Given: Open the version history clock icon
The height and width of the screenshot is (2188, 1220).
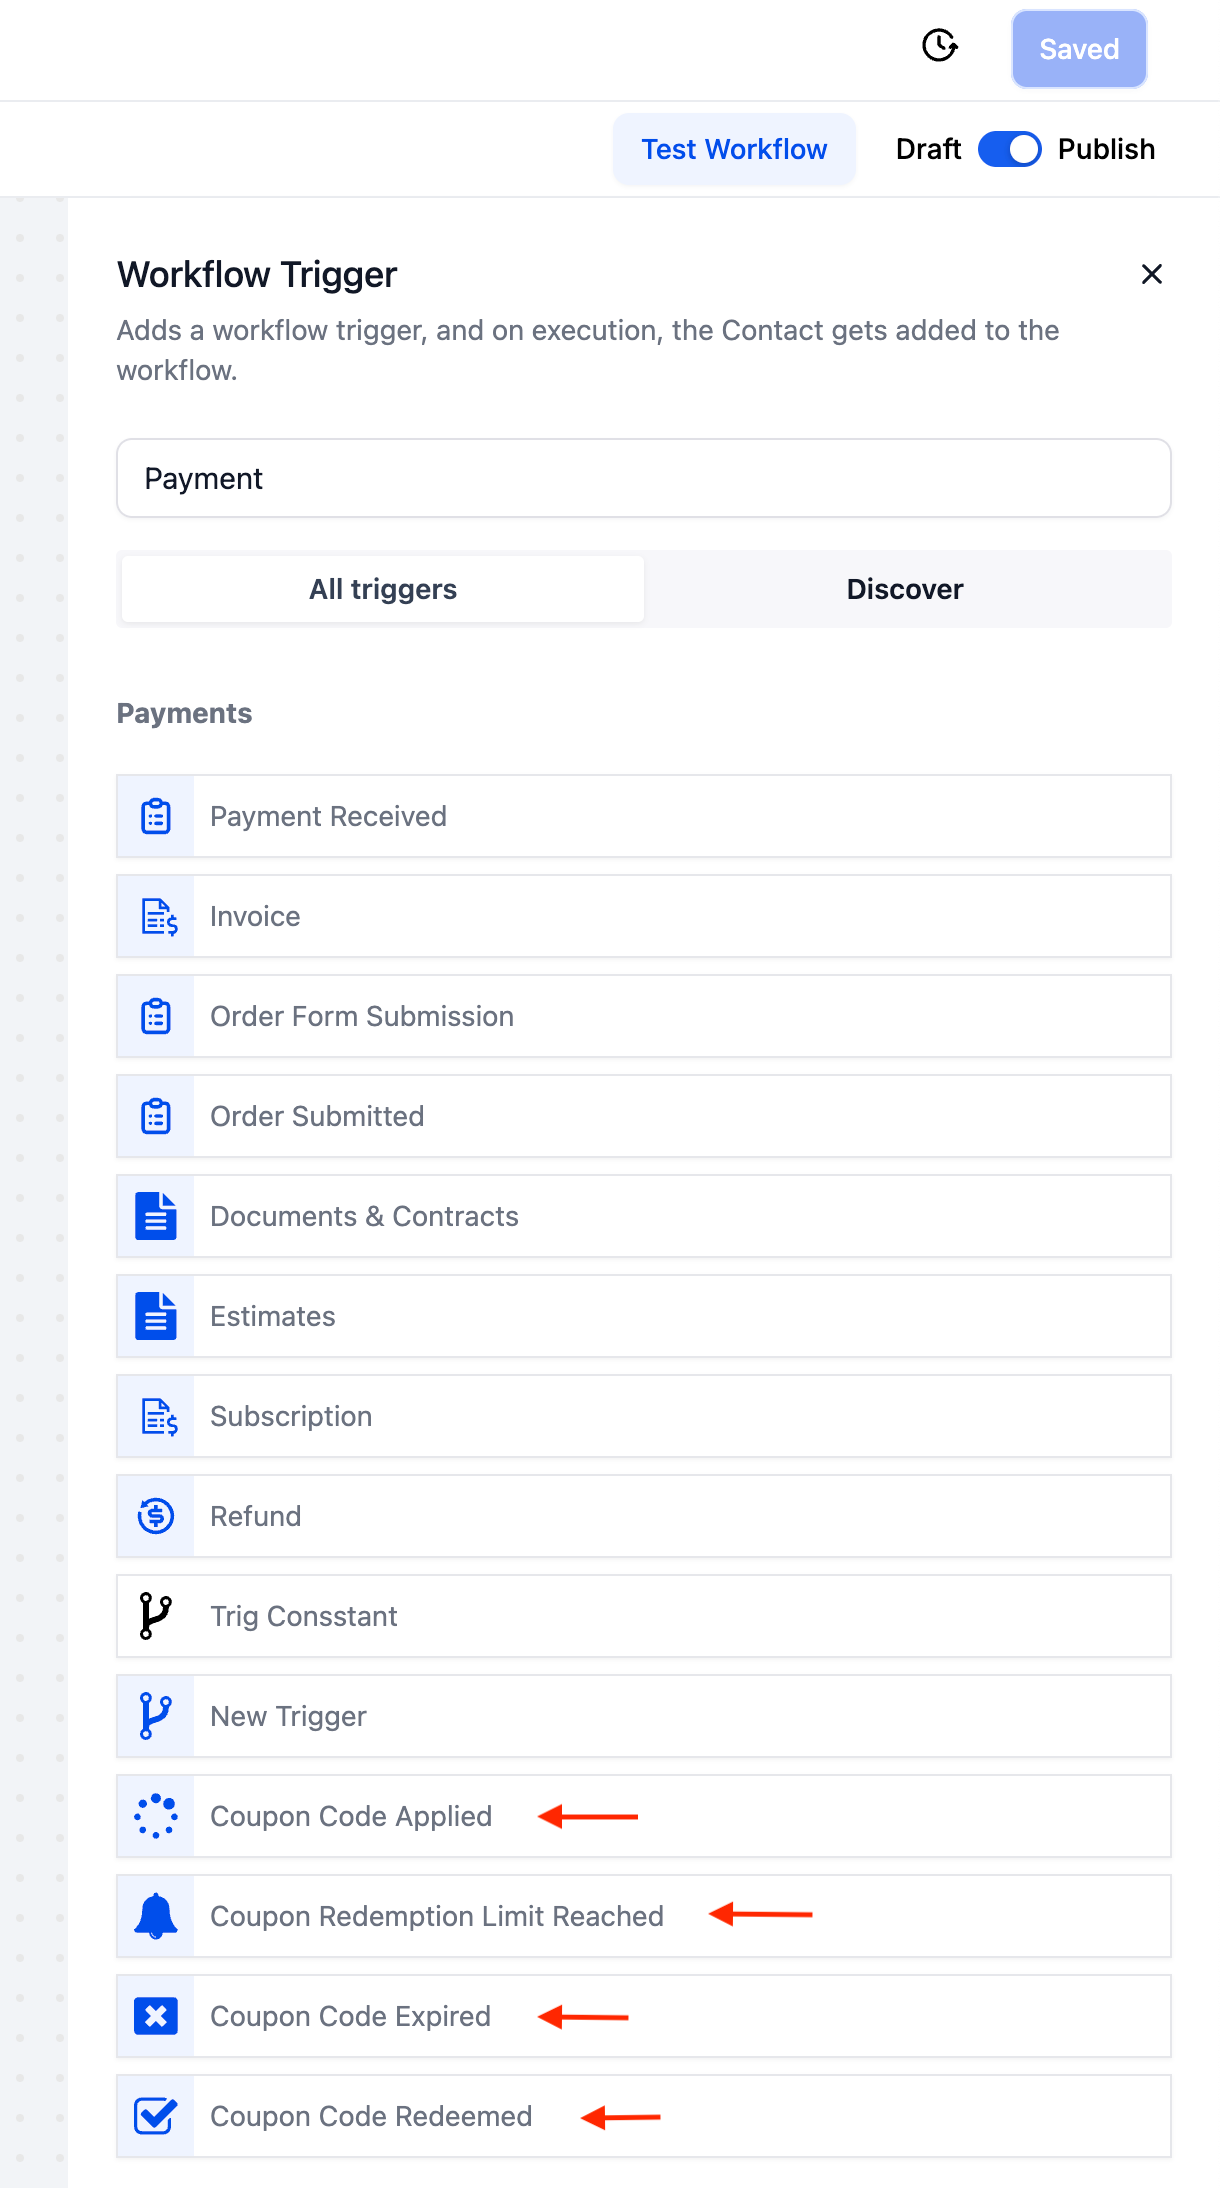Looking at the screenshot, I should [939, 46].
